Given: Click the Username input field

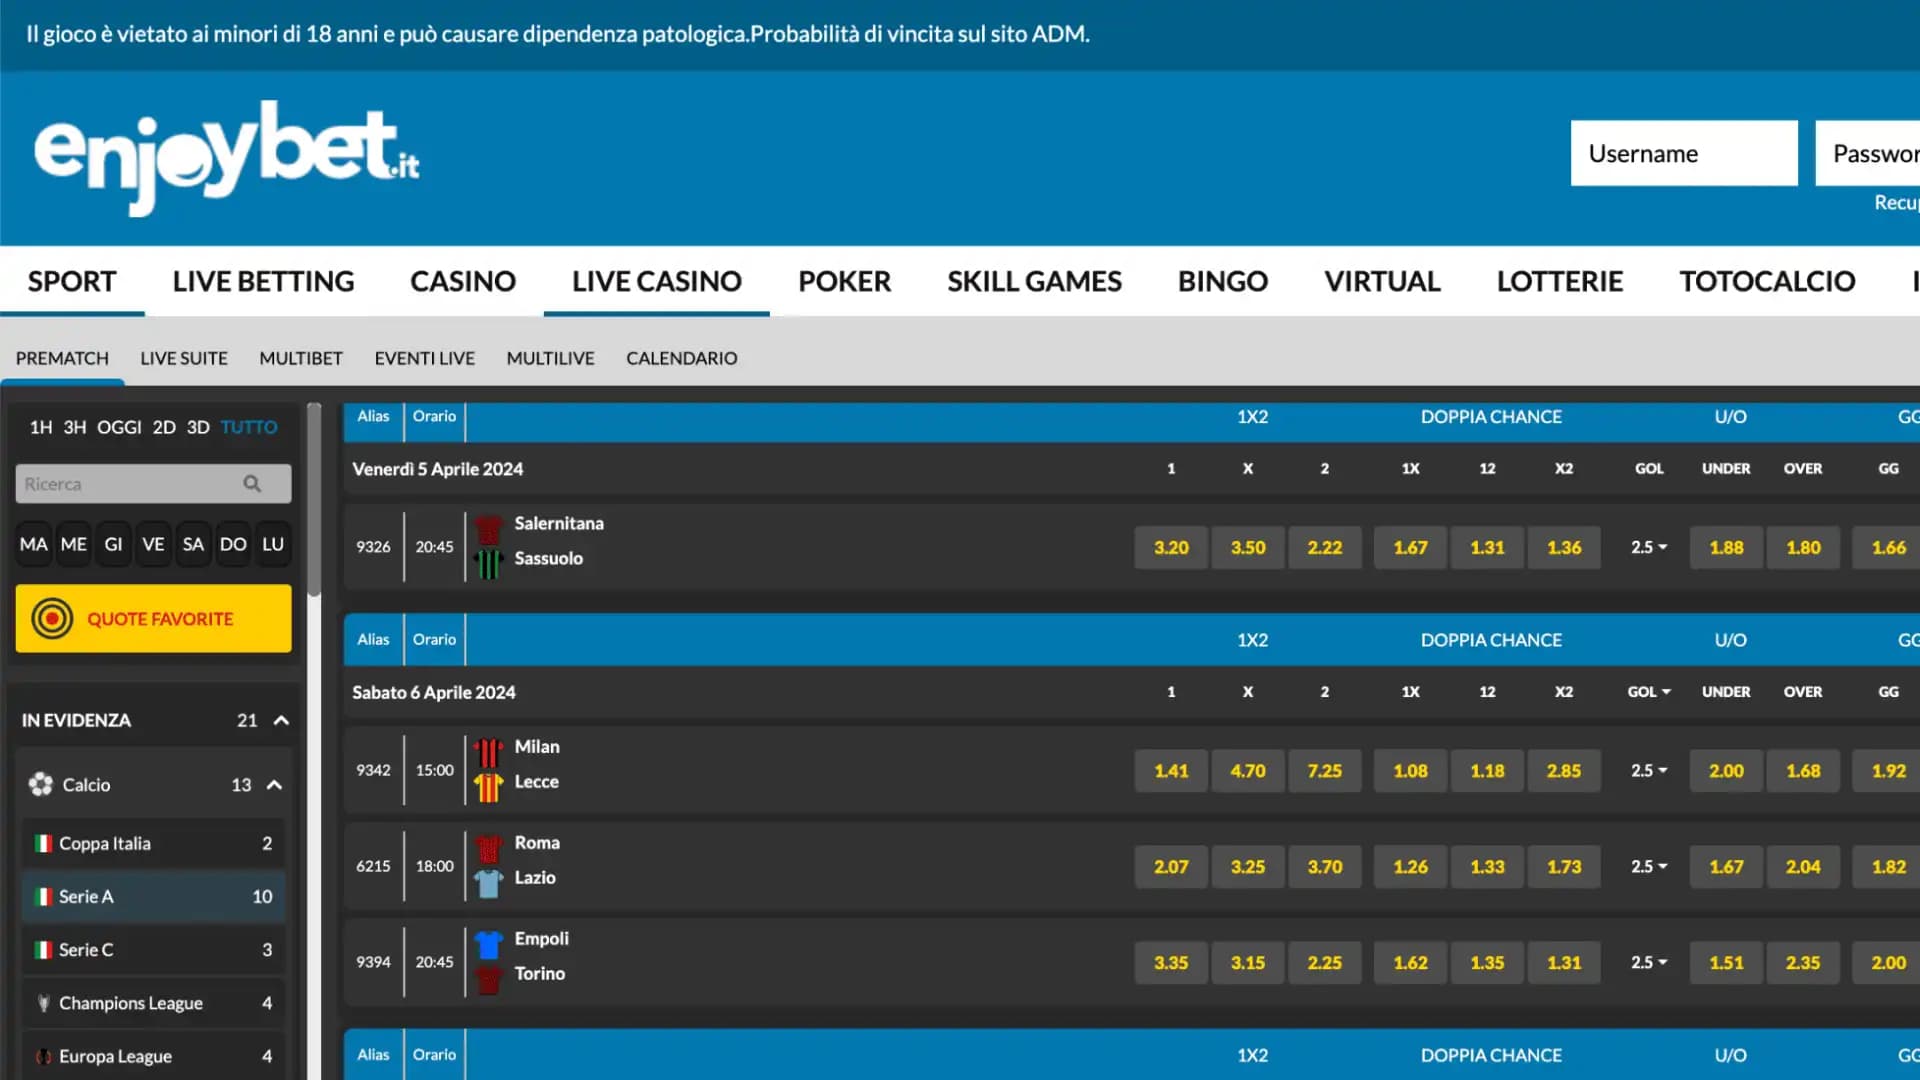Looking at the screenshot, I should tap(1683, 153).
